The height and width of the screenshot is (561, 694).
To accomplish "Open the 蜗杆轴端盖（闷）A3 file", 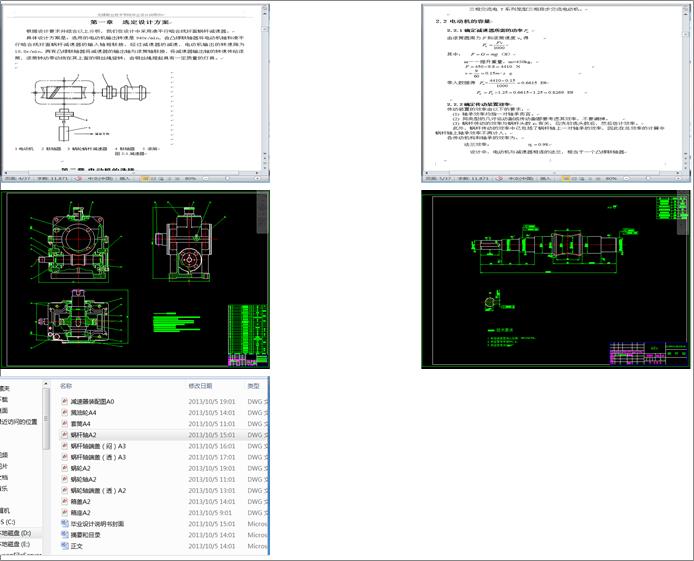I will (x=98, y=446).
